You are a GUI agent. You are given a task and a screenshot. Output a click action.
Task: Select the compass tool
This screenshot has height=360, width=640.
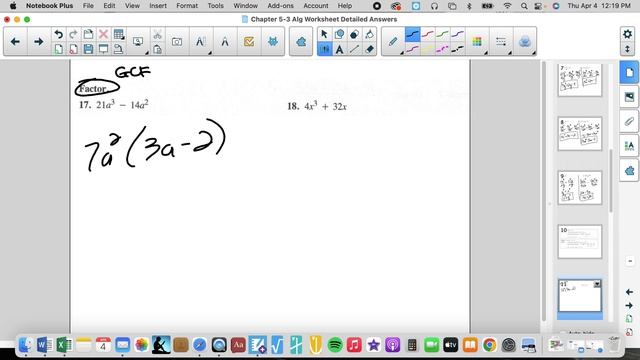(x=225, y=42)
